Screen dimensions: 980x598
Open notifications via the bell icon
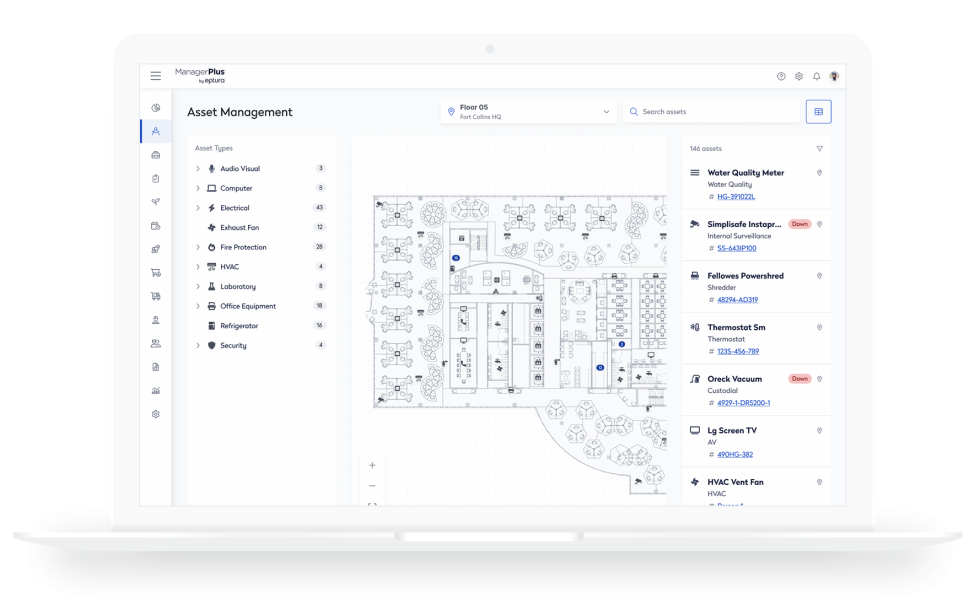pos(817,75)
